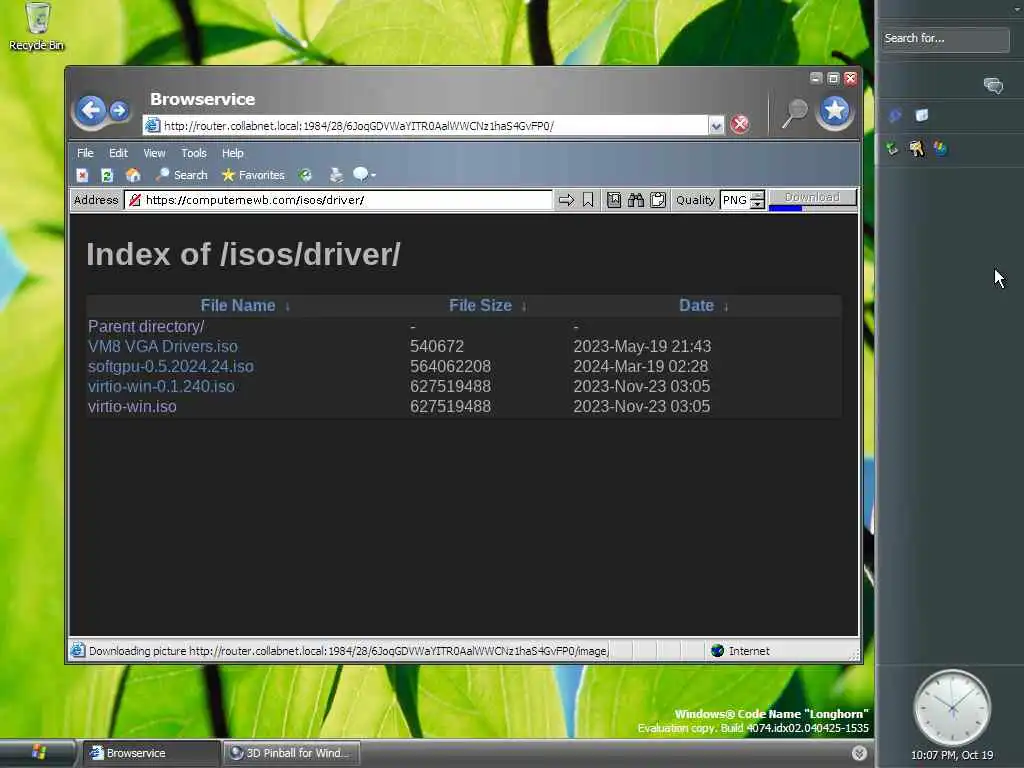The width and height of the screenshot is (1024, 768).
Task: Go back with the large blue Back arrow
Action: (91, 110)
